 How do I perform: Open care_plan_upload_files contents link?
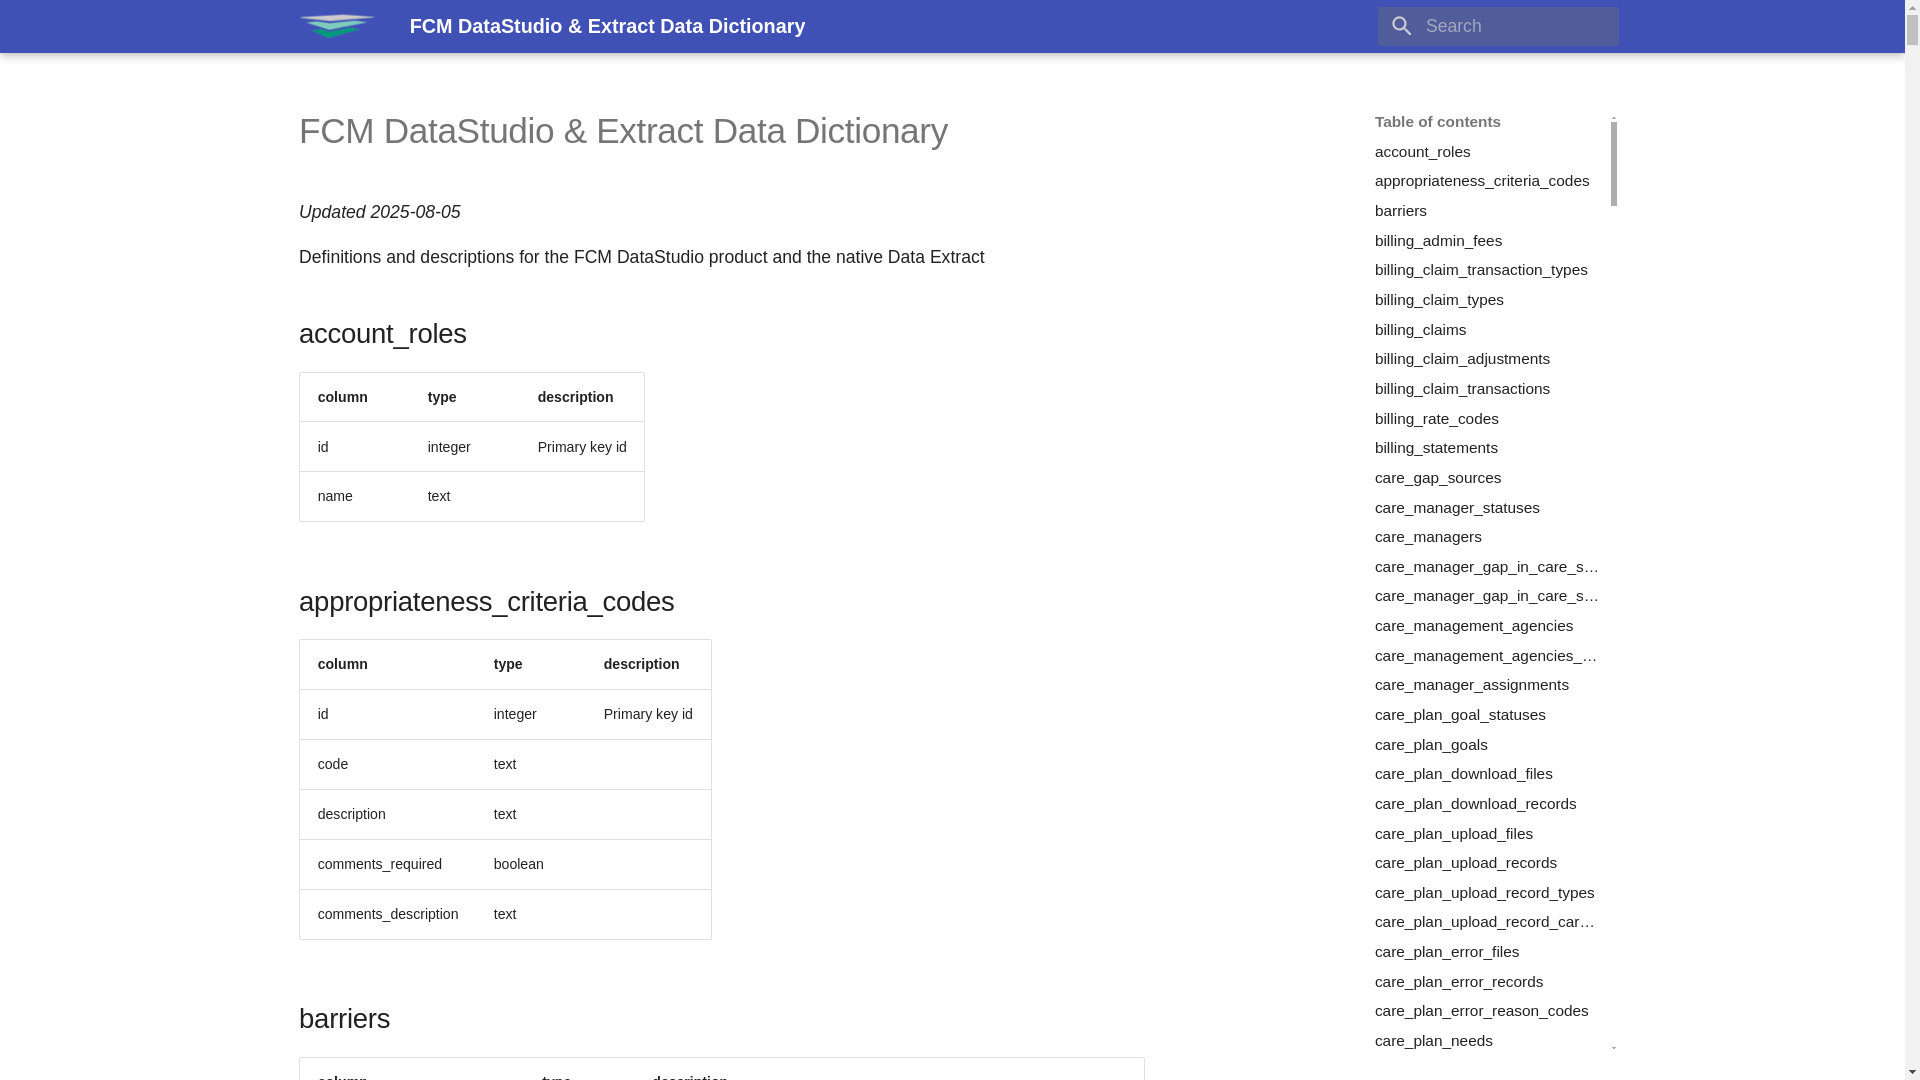tap(1453, 834)
